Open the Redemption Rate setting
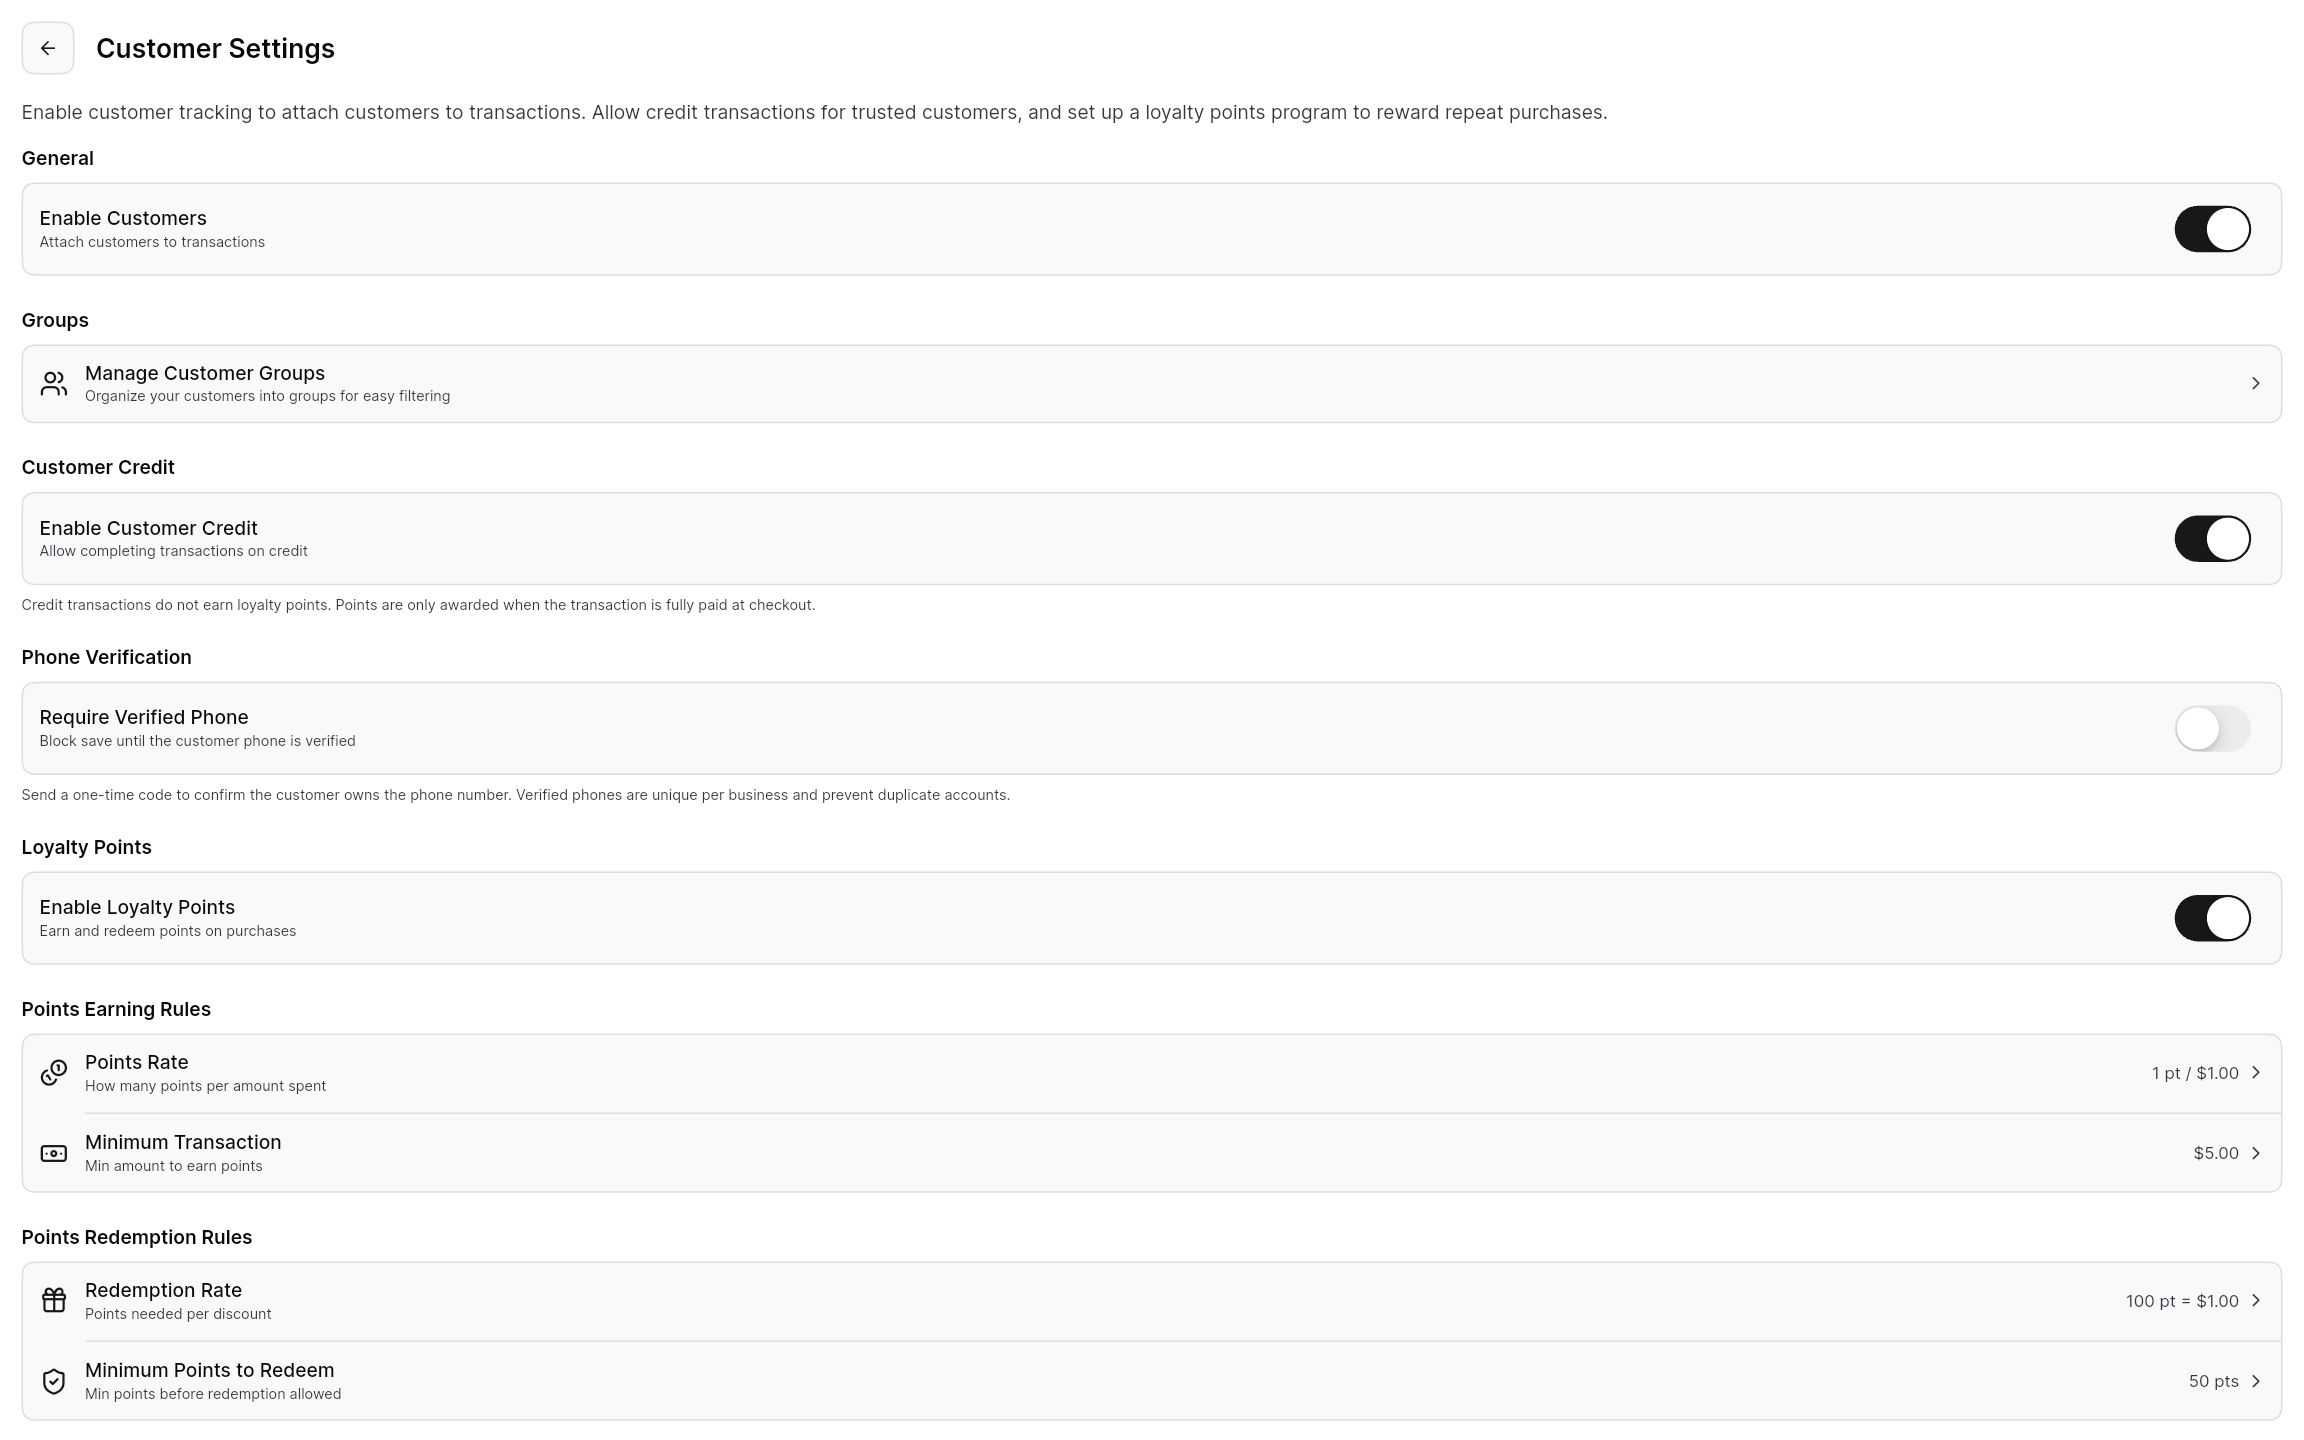This screenshot has height=1440, width=2304. click(1151, 1301)
